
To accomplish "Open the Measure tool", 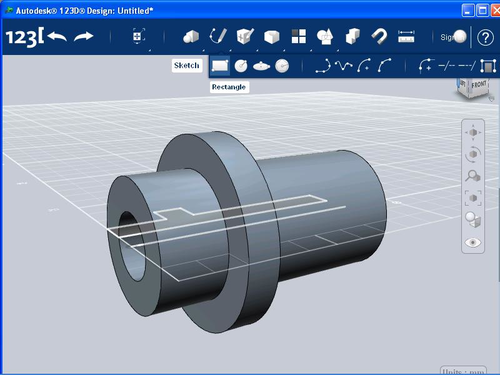I will (x=406, y=36).
